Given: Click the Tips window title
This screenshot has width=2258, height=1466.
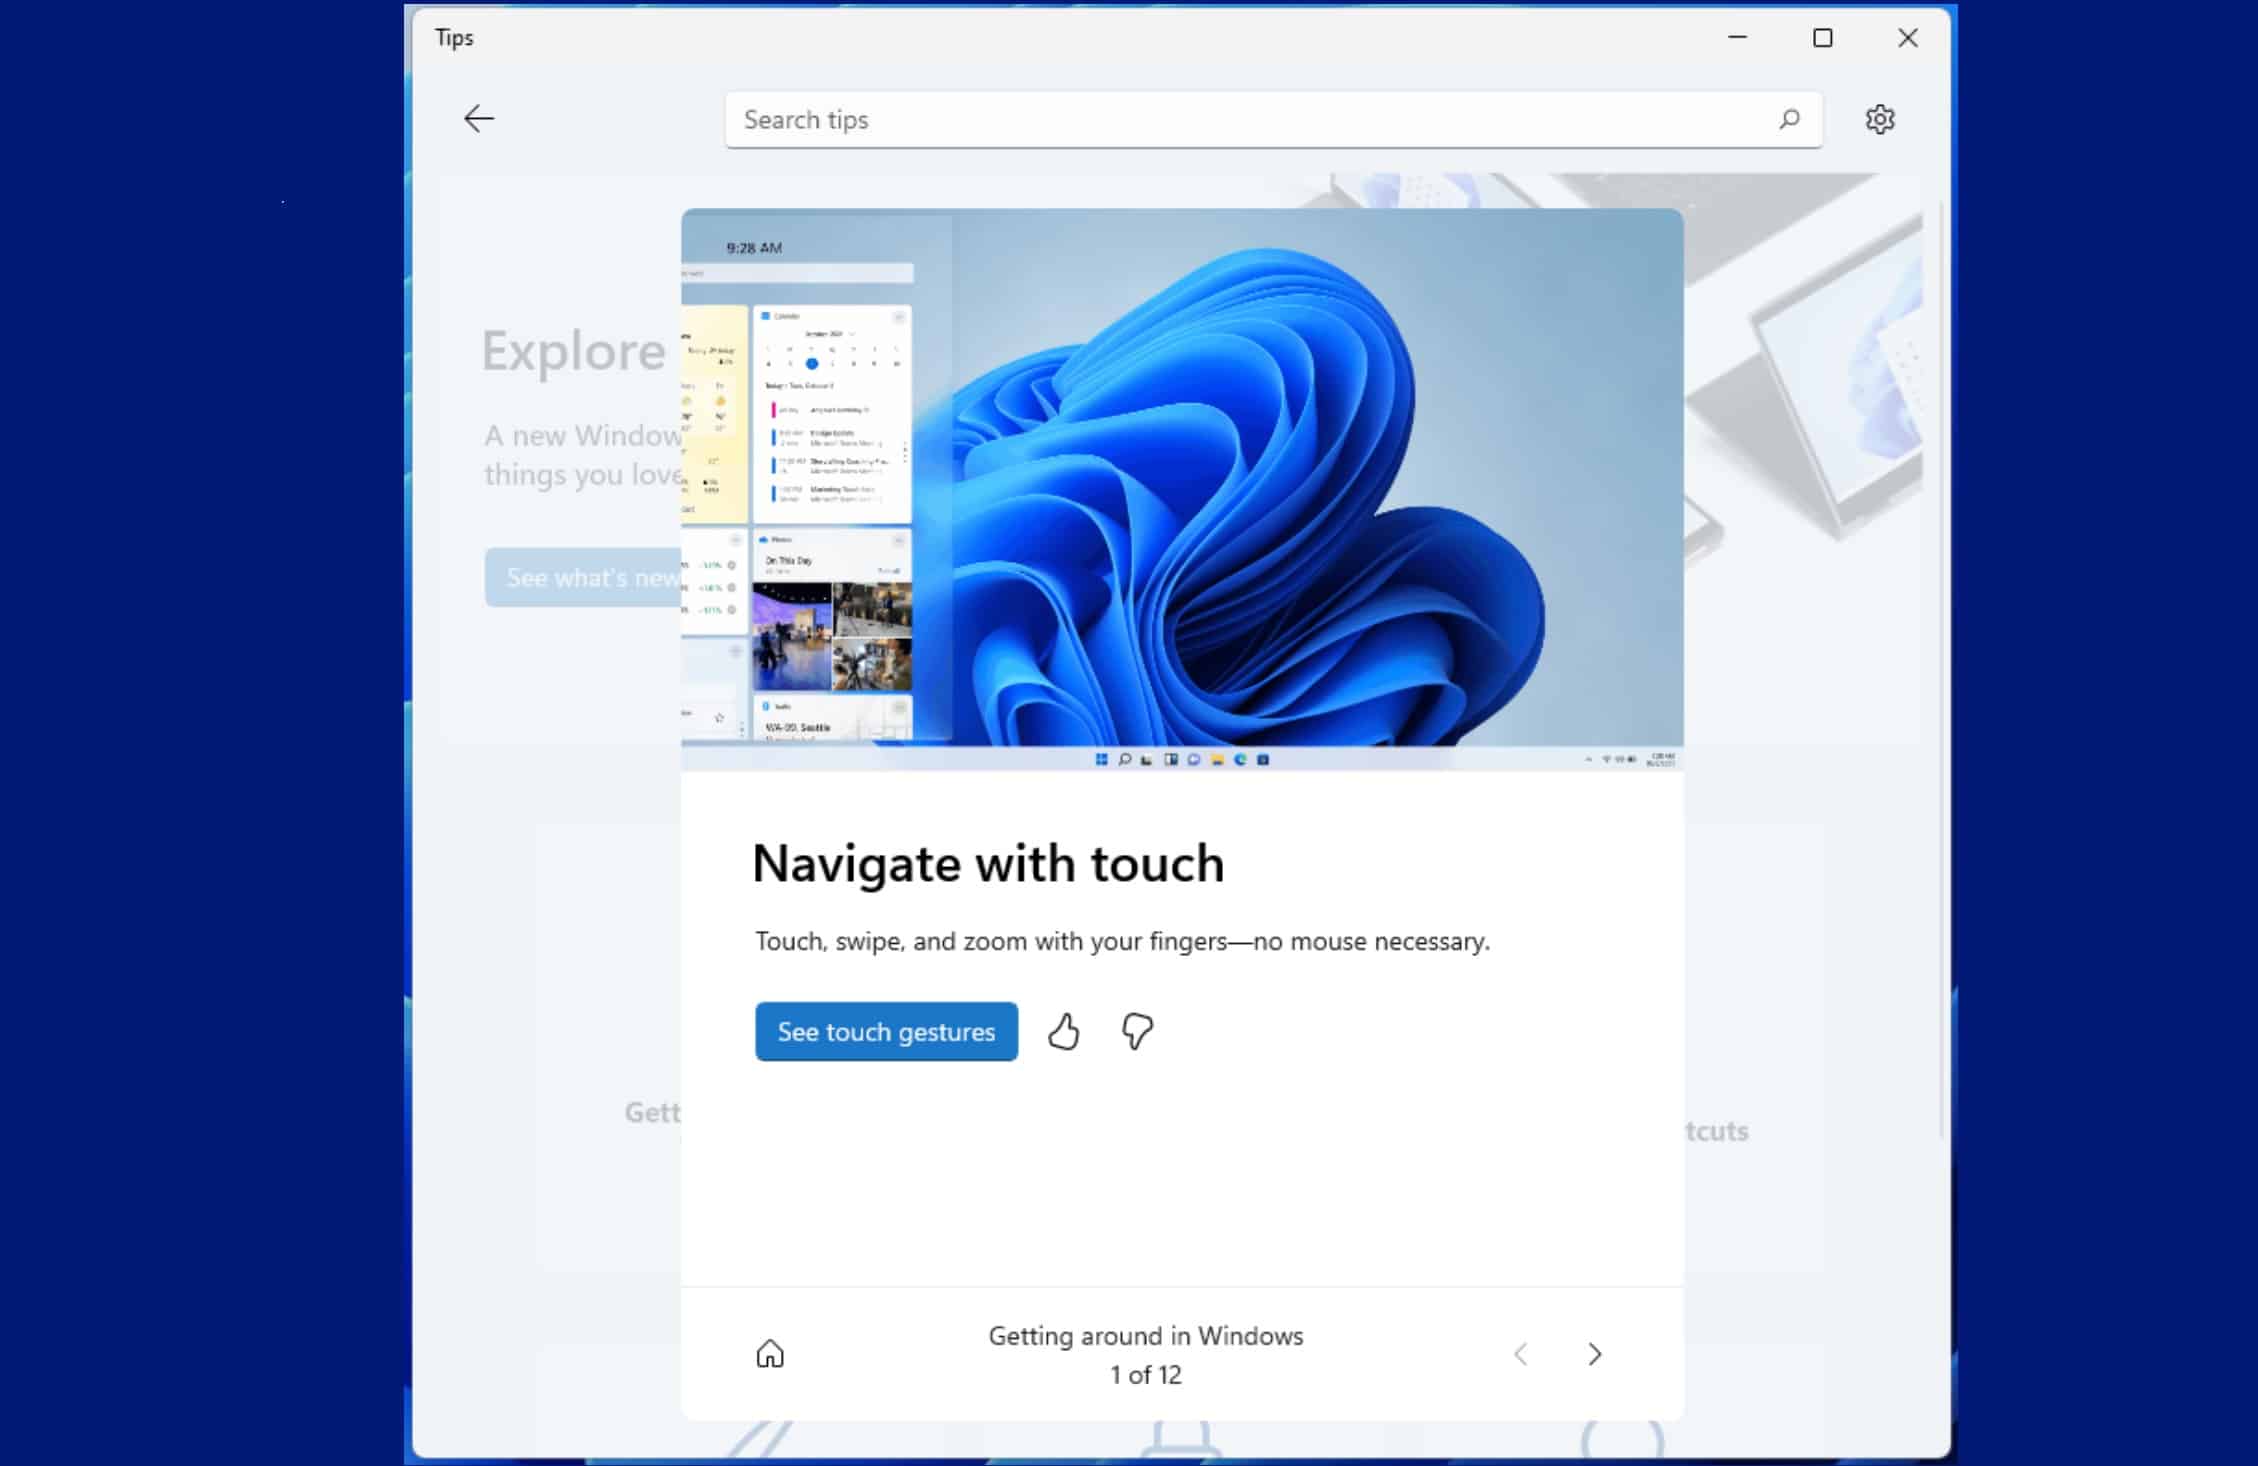Looking at the screenshot, I should pyautogui.click(x=454, y=37).
